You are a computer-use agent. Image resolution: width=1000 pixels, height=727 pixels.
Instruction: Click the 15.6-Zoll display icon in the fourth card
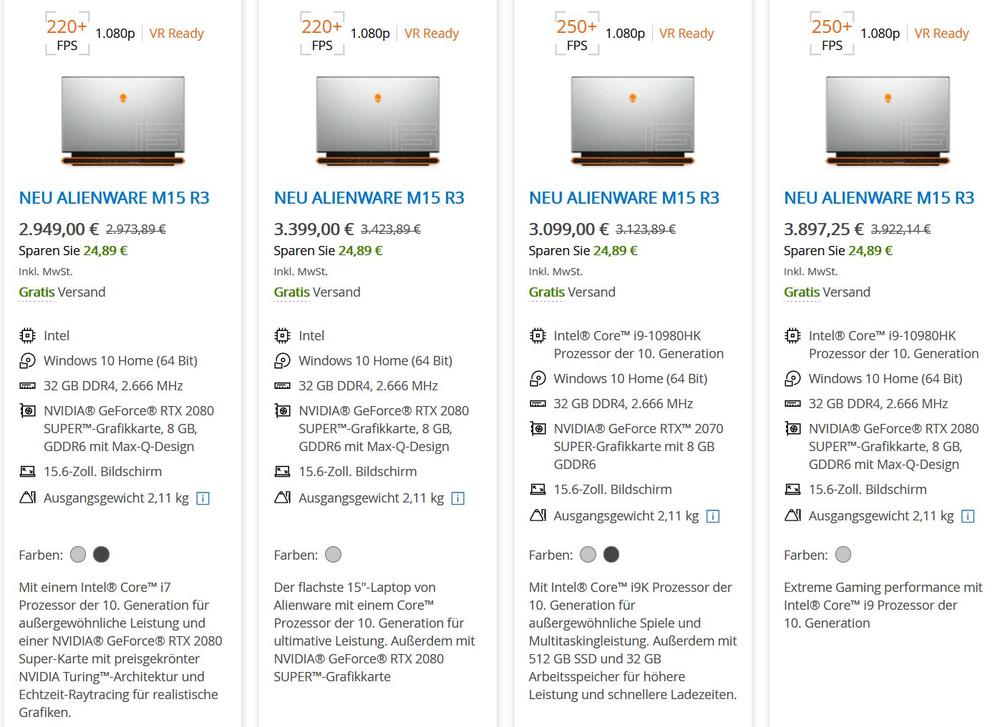point(792,489)
